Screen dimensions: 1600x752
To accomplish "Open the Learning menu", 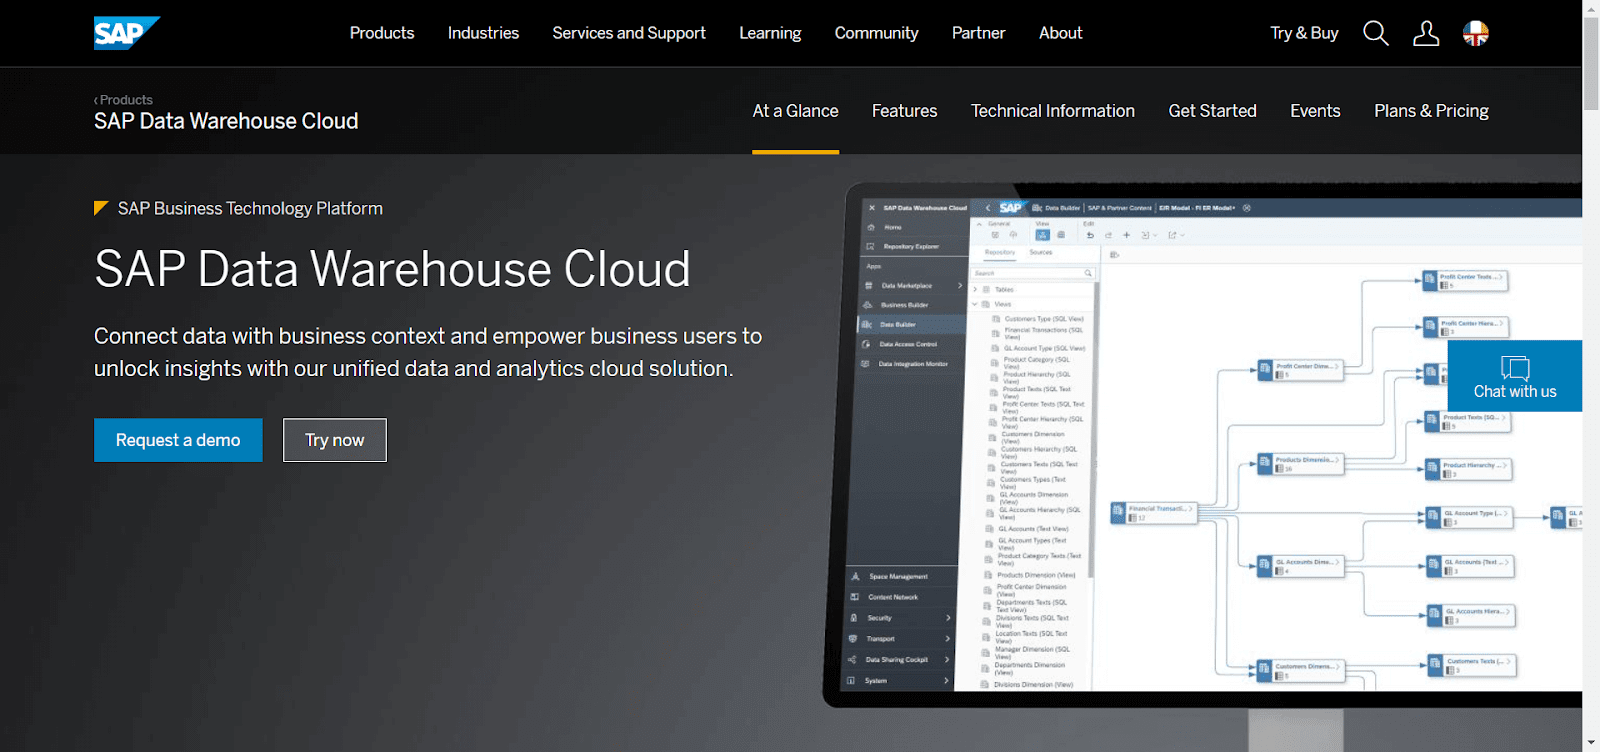I will pos(770,33).
